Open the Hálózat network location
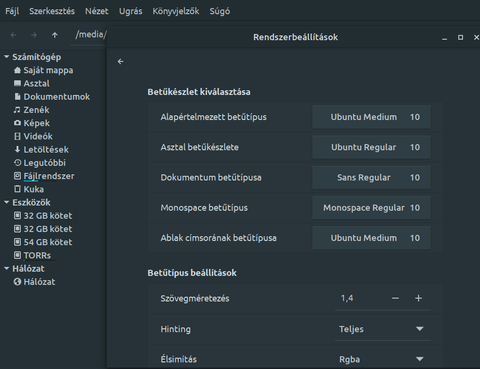Image resolution: width=480 pixels, height=369 pixels. pos(34,282)
